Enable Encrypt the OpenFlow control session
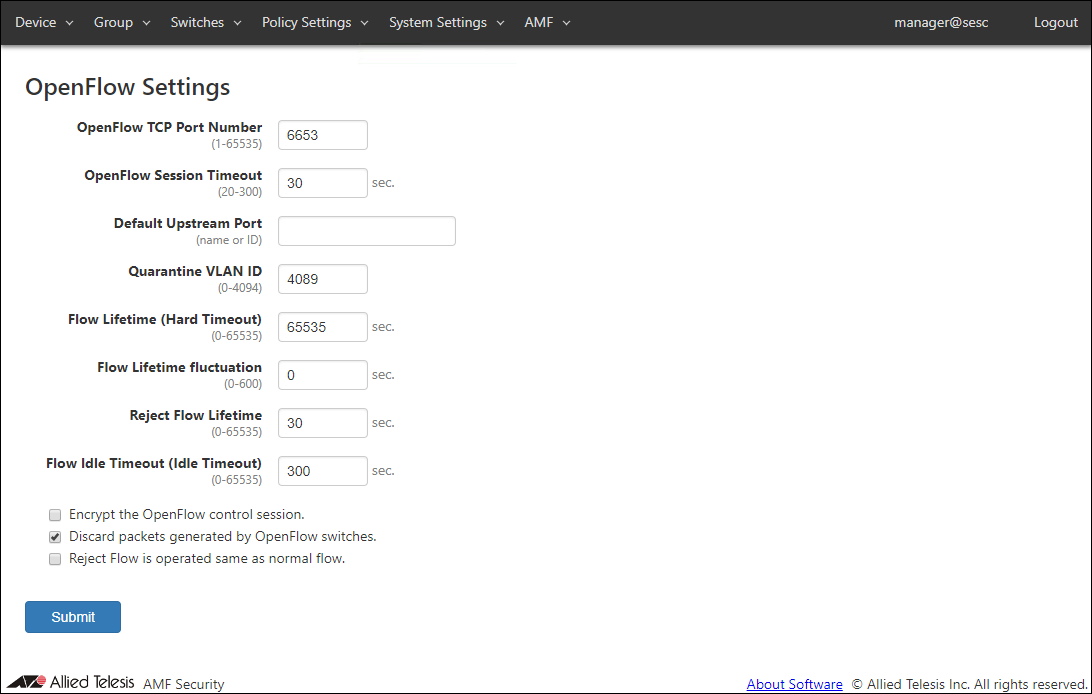 (55, 515)
